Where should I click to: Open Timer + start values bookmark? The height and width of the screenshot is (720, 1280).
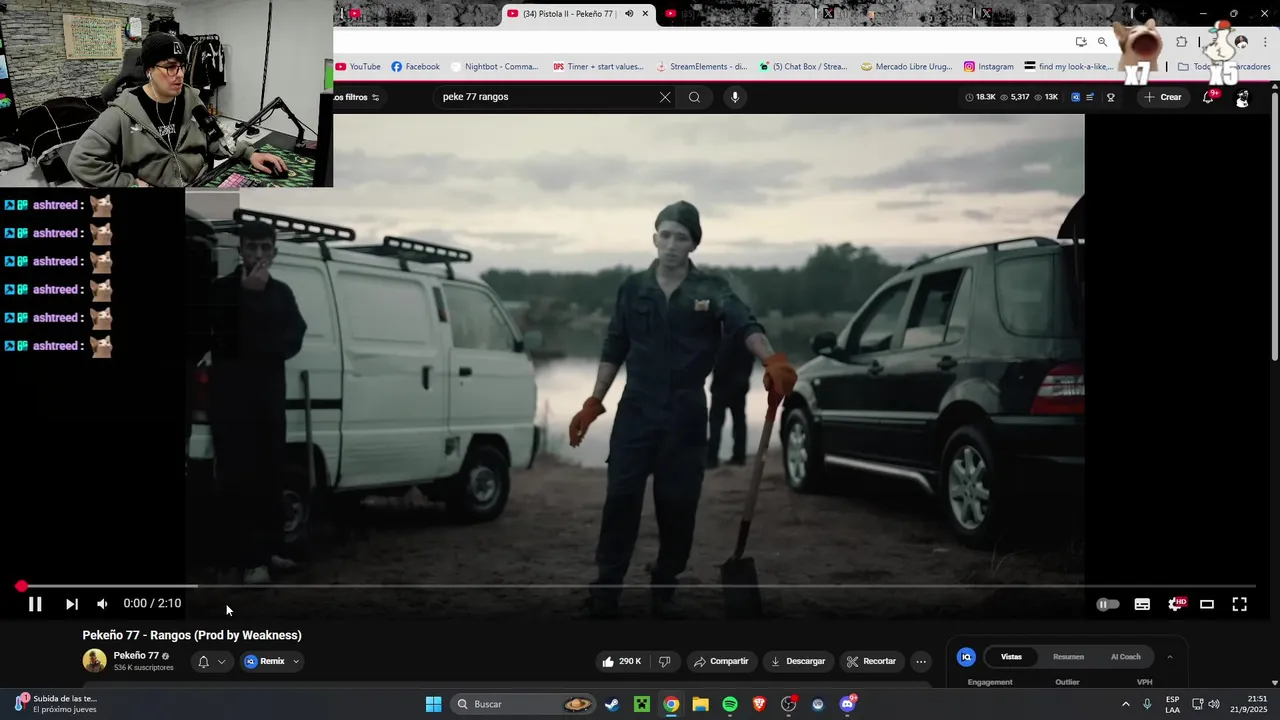click(598, 67)
